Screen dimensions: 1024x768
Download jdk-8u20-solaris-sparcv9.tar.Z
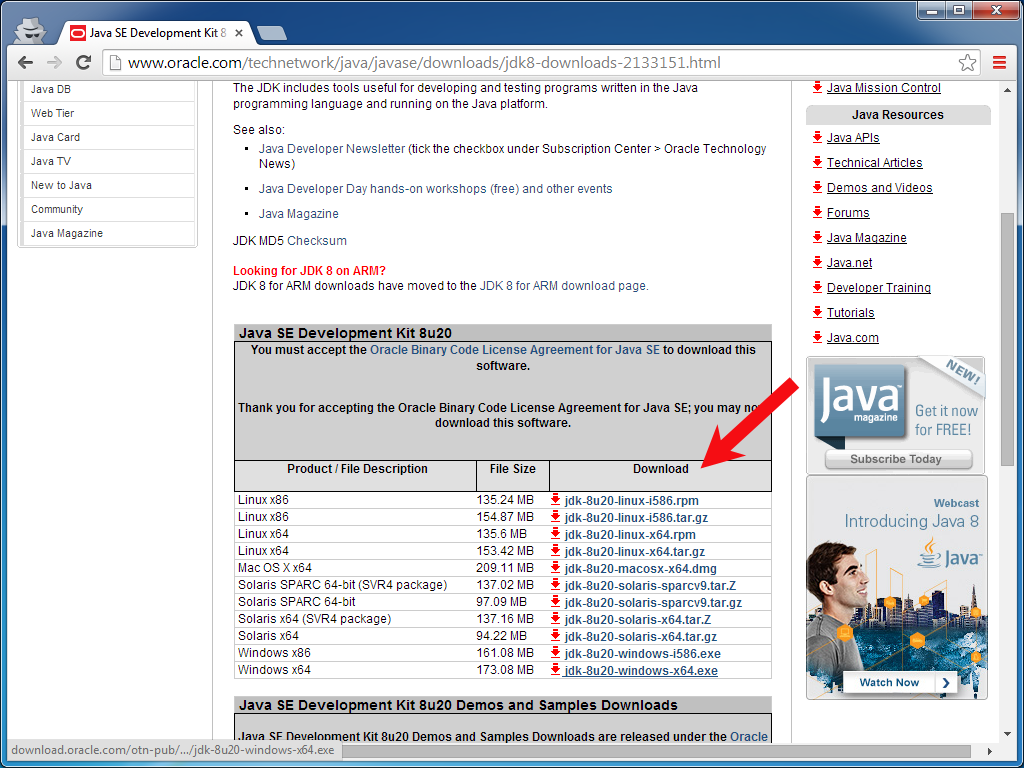[x=650, y=586]
